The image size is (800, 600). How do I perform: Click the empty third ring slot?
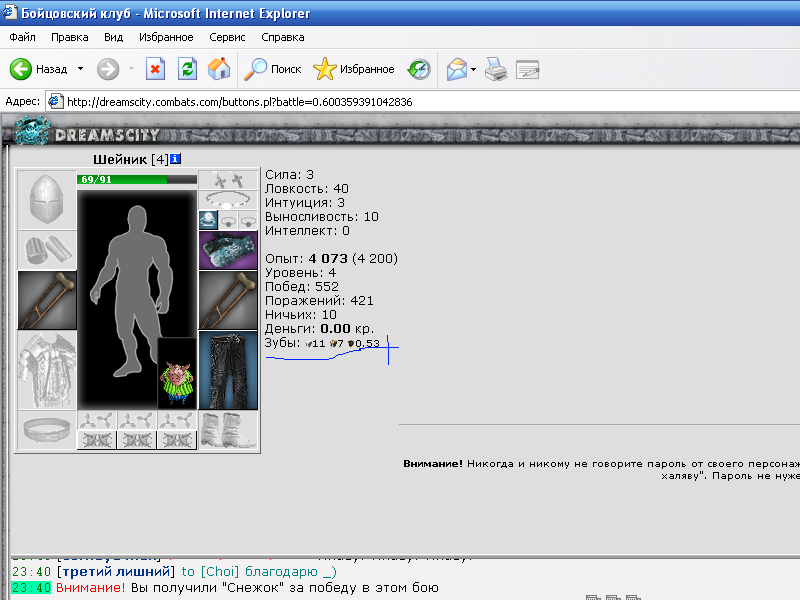coord(248,220)
